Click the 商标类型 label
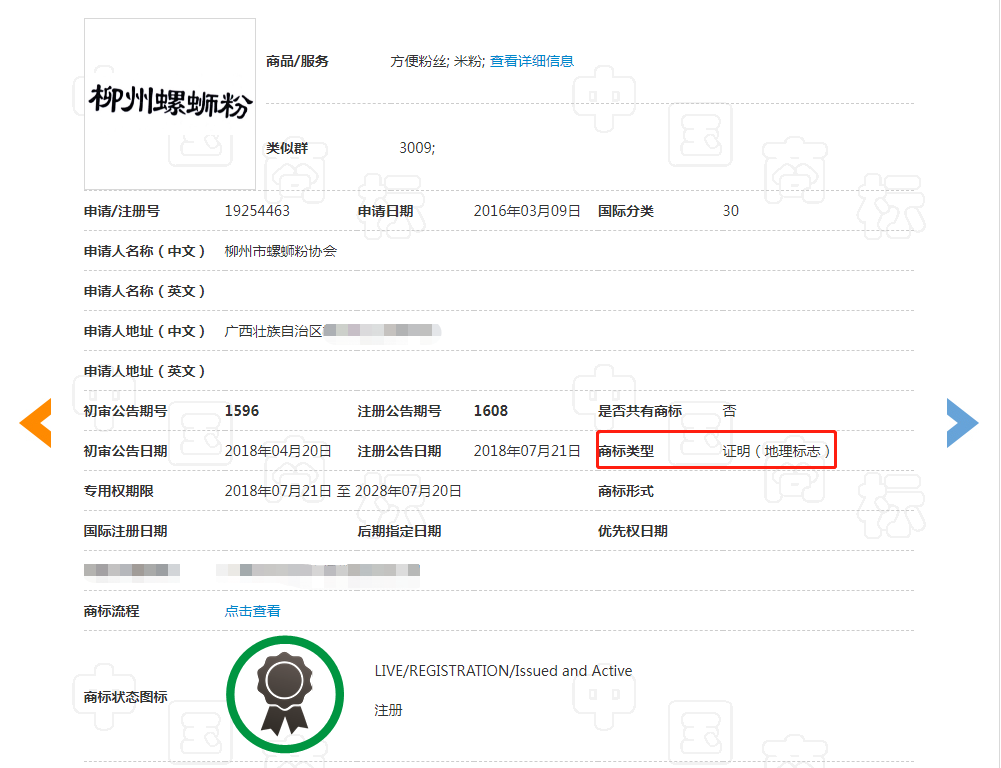The width and height of the screenshot is (1001, 768). (x=626, y=451)
